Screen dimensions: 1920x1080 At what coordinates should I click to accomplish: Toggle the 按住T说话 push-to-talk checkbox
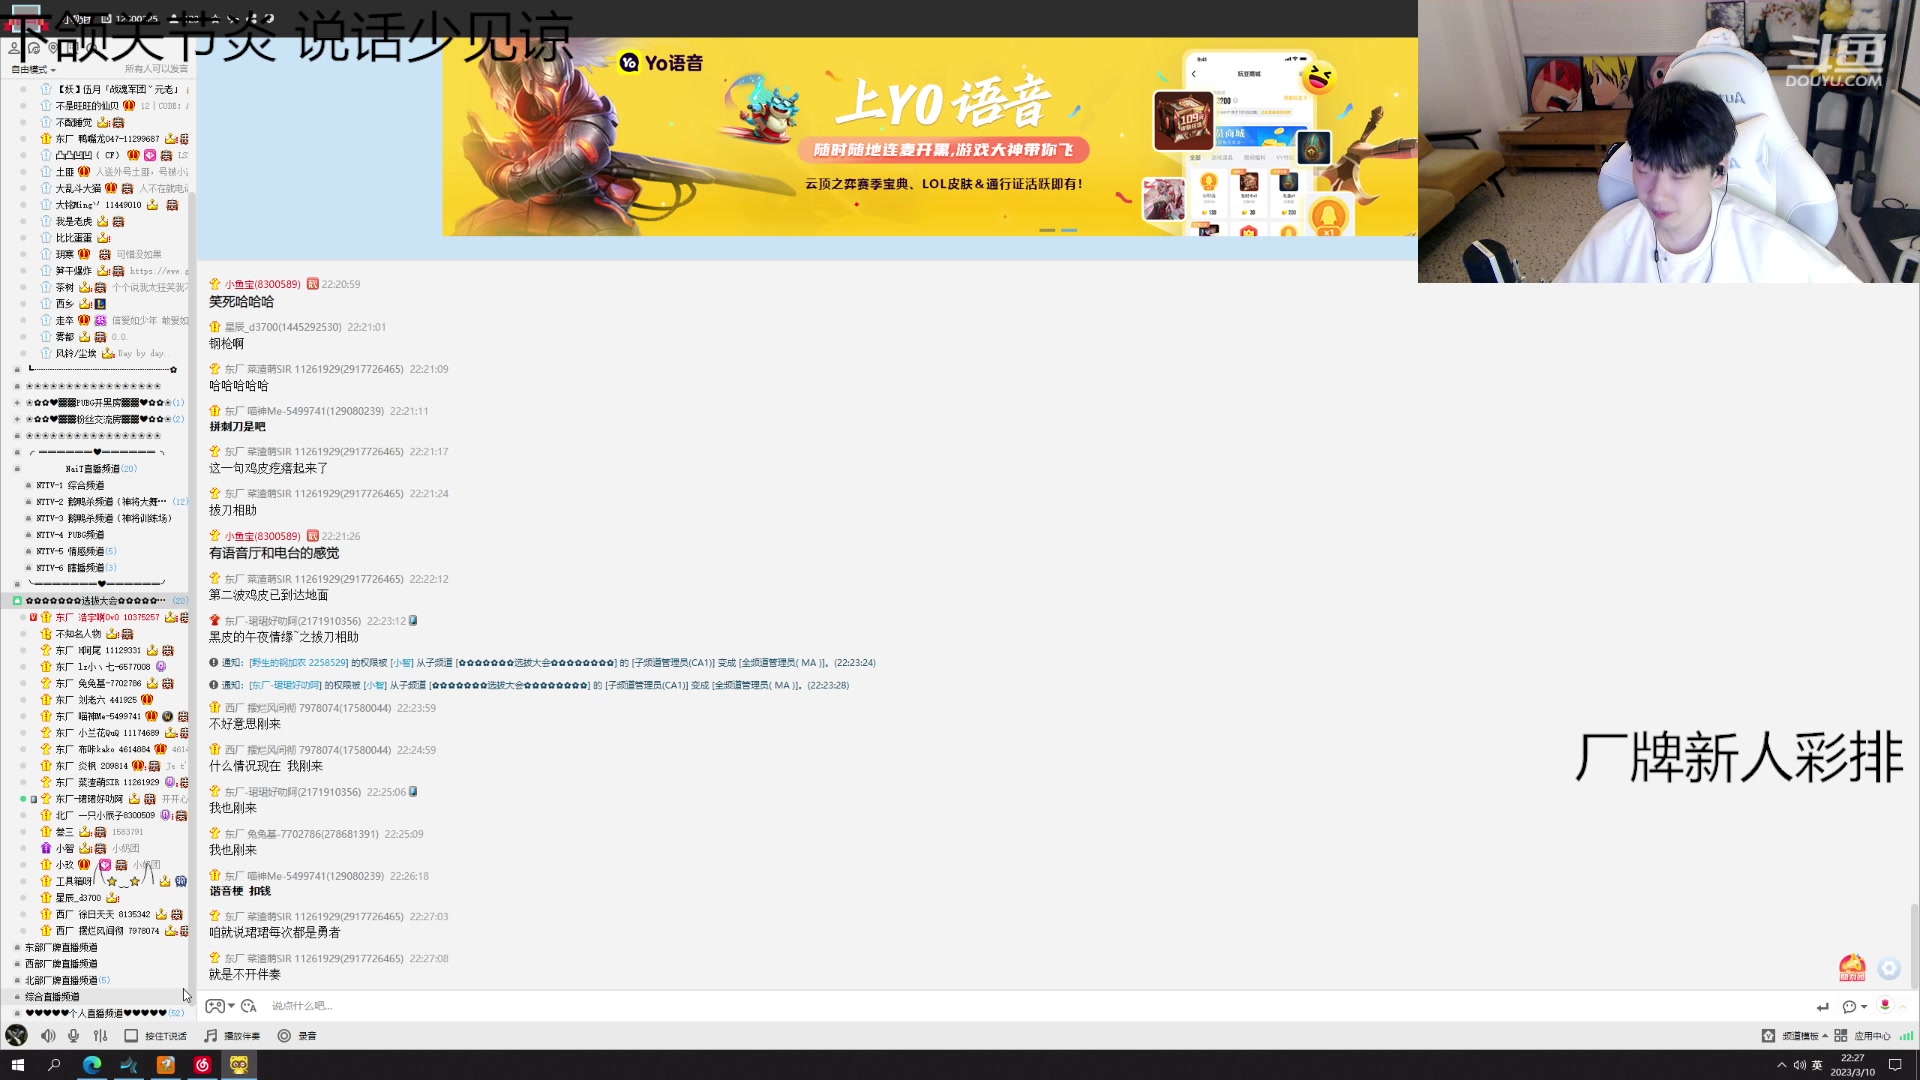point(131,1036)
